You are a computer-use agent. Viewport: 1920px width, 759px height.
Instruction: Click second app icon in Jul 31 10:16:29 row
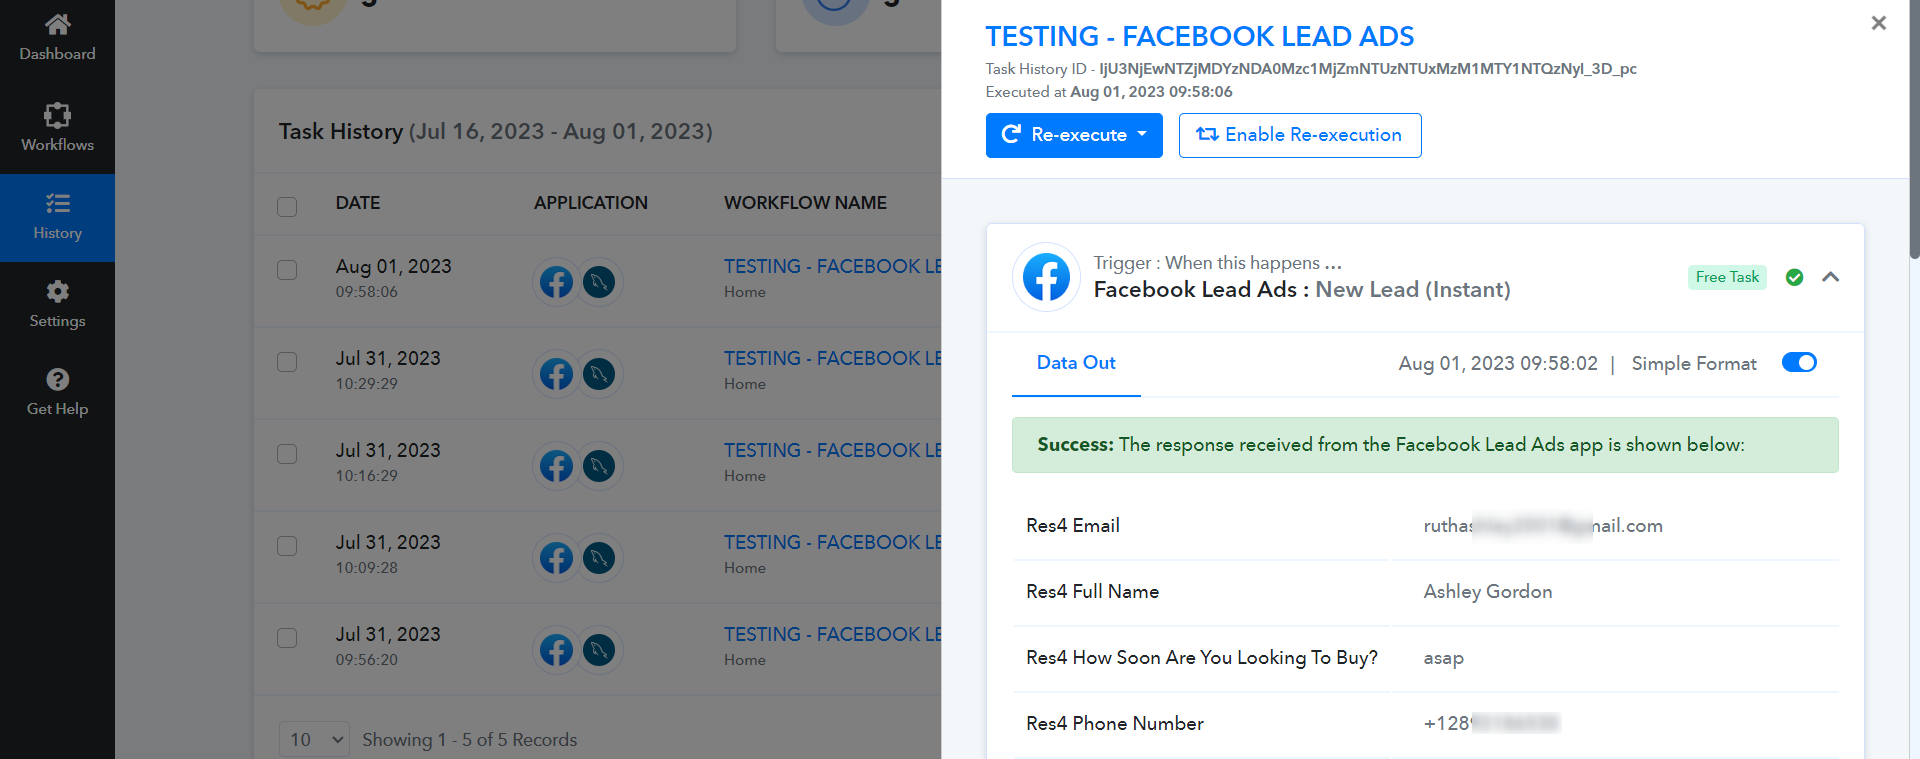click(599, 466)
